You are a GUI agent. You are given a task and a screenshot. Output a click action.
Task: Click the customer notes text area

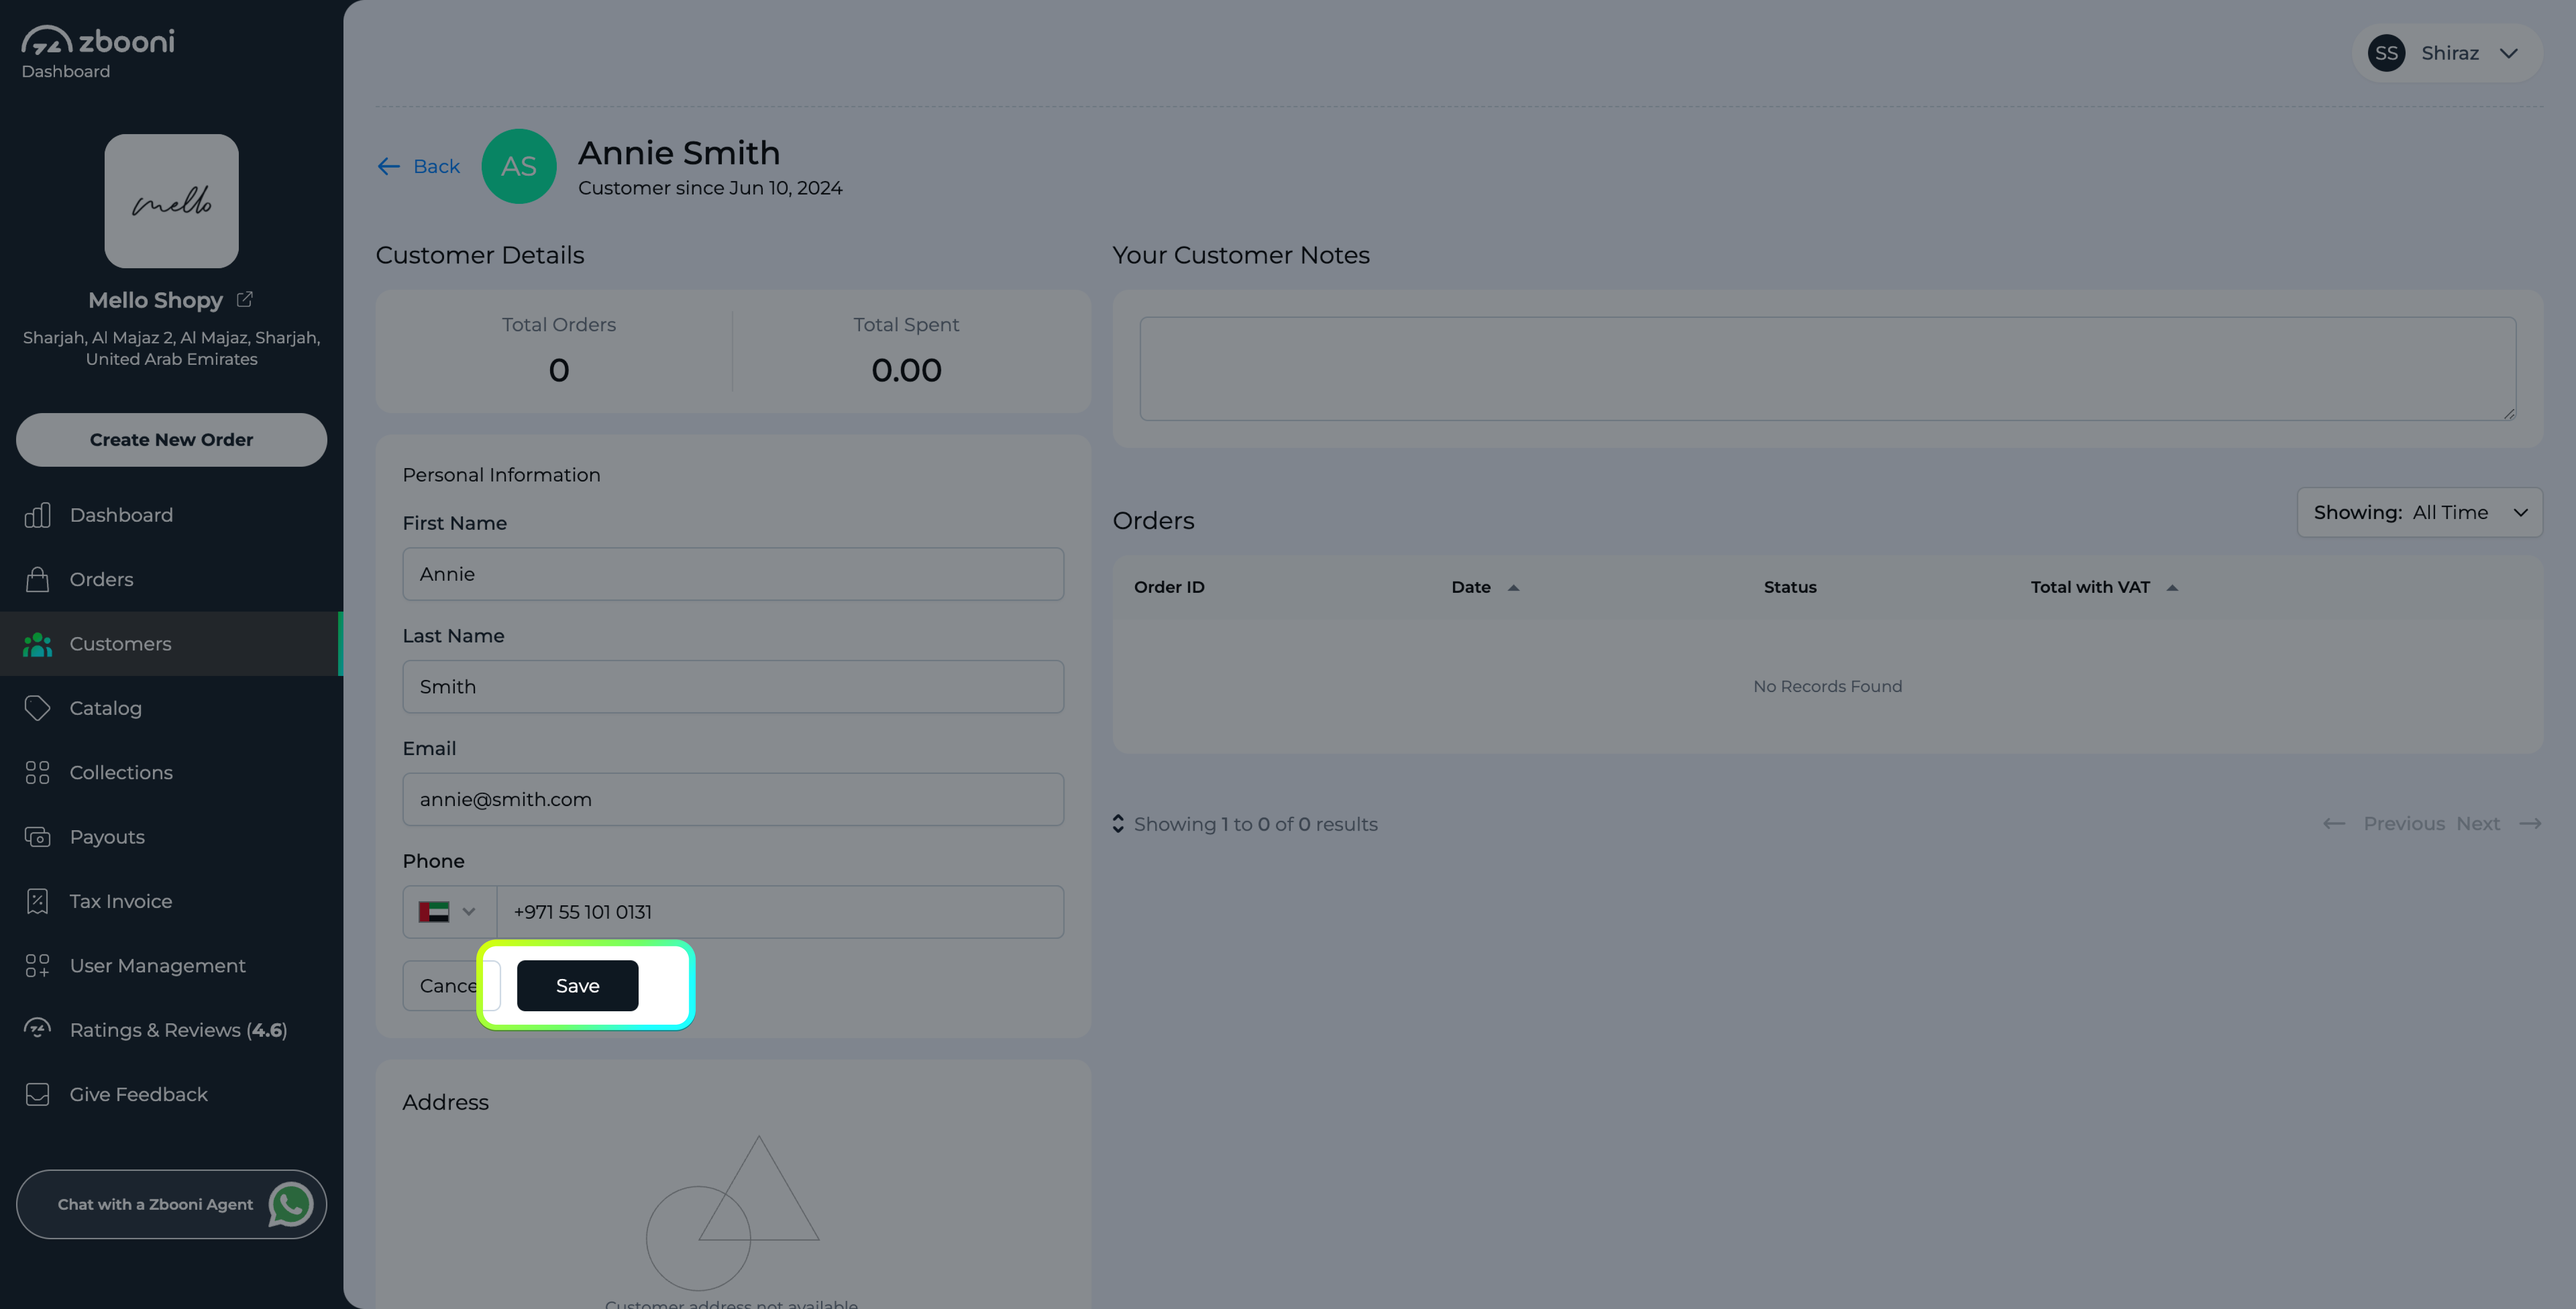(1827, 369)
